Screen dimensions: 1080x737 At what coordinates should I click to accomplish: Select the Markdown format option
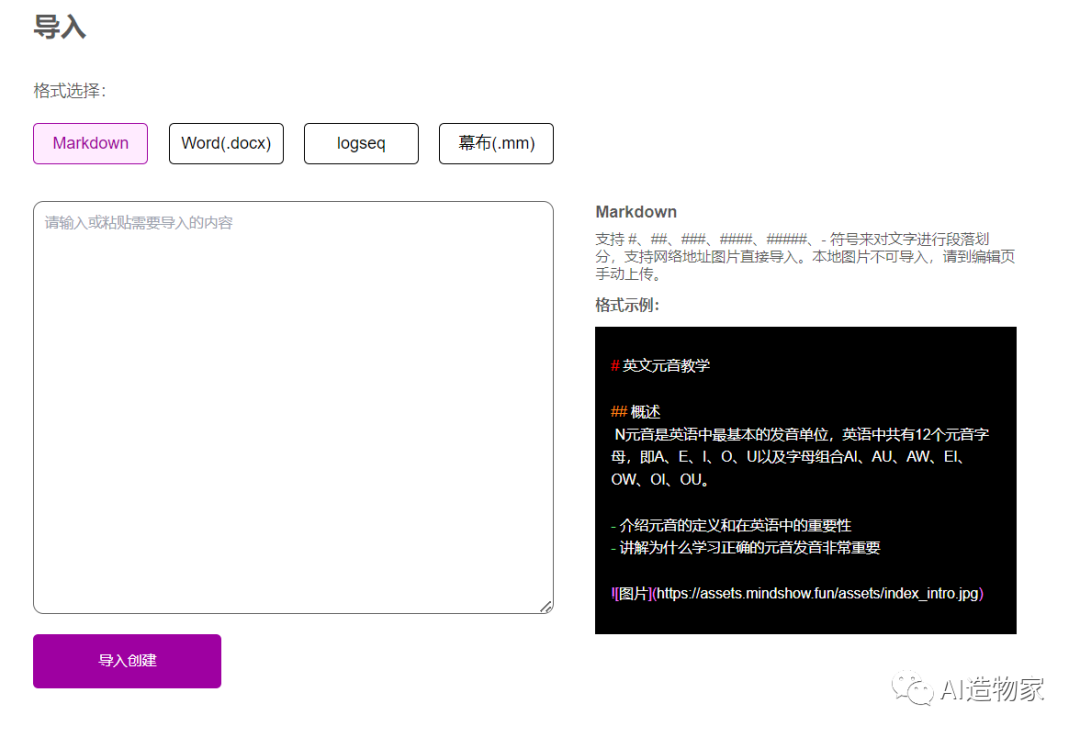pyautogui.click(x=90, y=143)
